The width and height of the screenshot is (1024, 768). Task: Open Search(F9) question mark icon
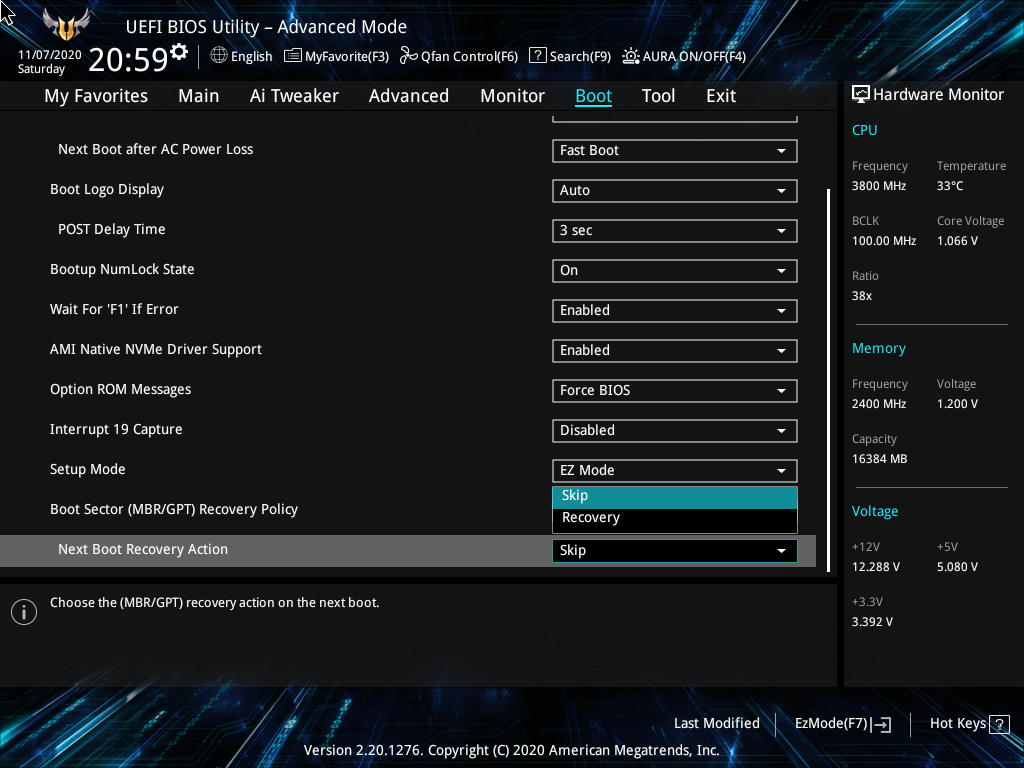coord(537,56)
